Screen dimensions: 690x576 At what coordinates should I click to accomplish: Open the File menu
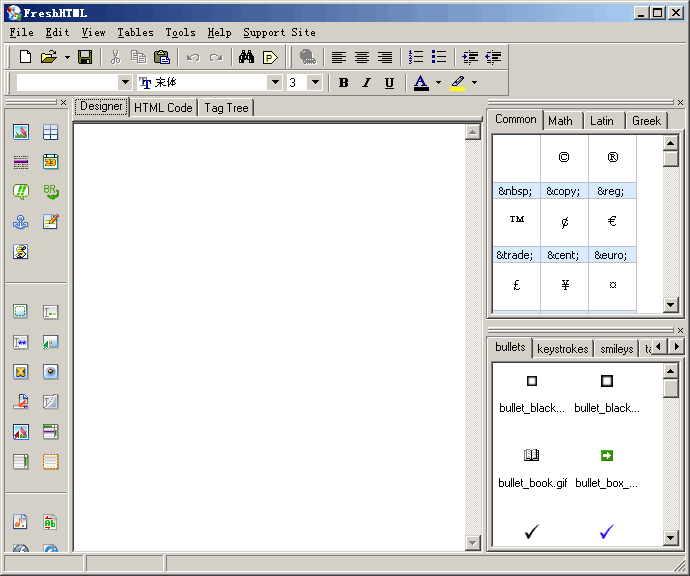22,33
